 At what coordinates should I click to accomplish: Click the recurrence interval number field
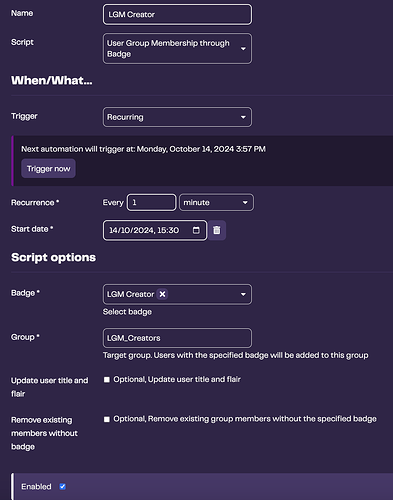(x=152, y=203)
